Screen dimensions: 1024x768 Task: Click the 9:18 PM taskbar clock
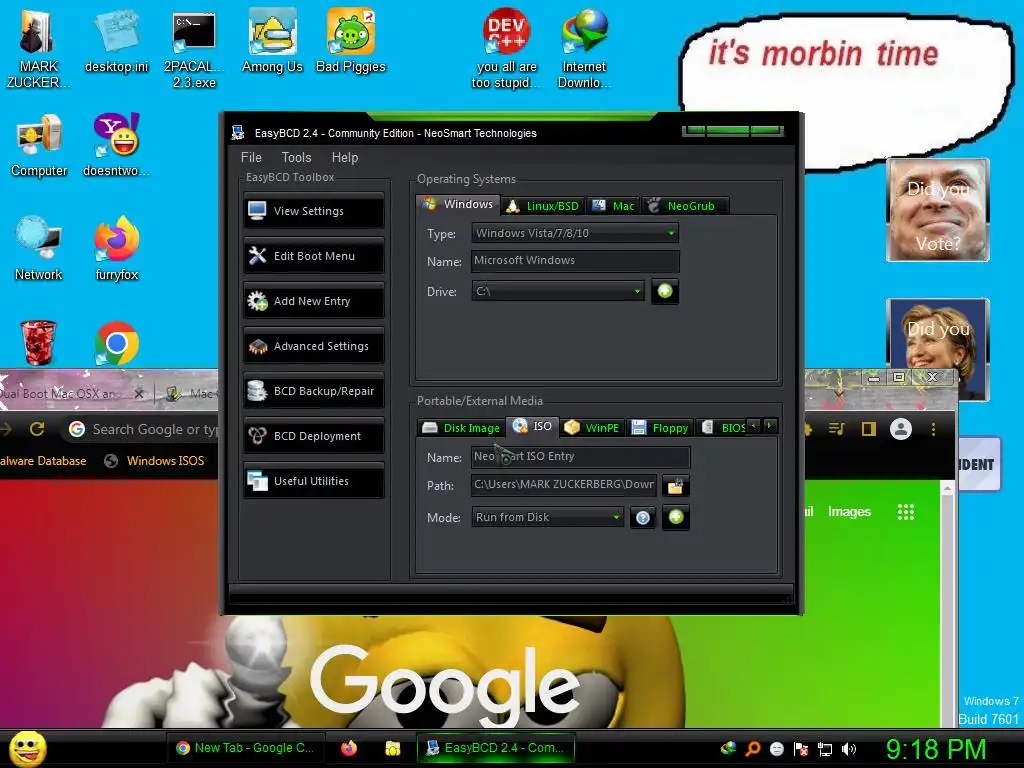click(936, 750)
